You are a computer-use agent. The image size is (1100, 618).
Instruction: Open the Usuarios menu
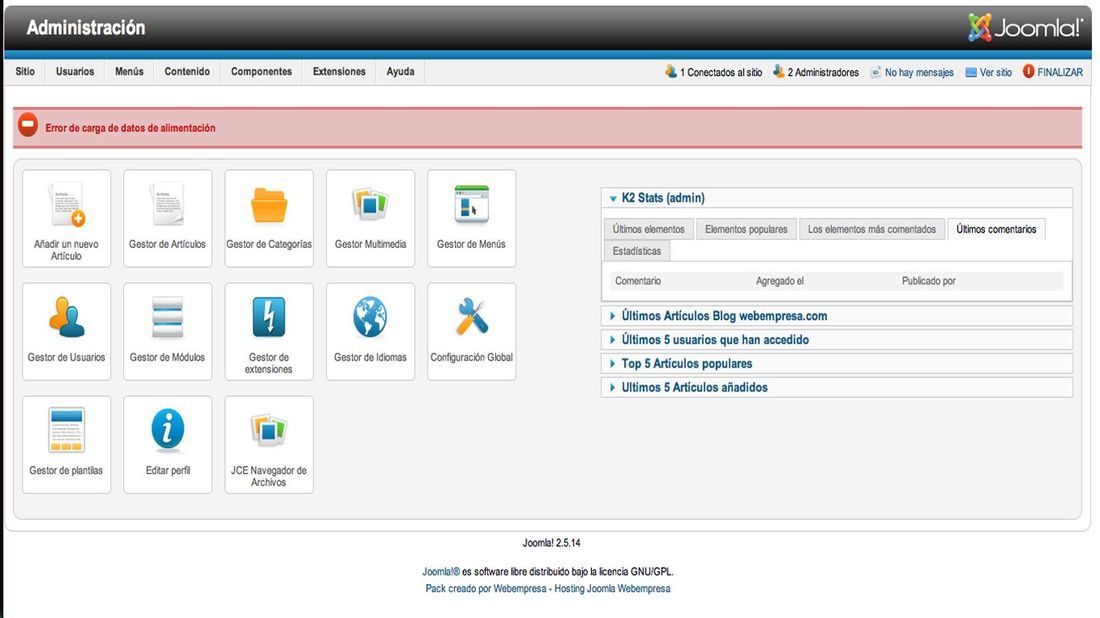coord(75,72)
